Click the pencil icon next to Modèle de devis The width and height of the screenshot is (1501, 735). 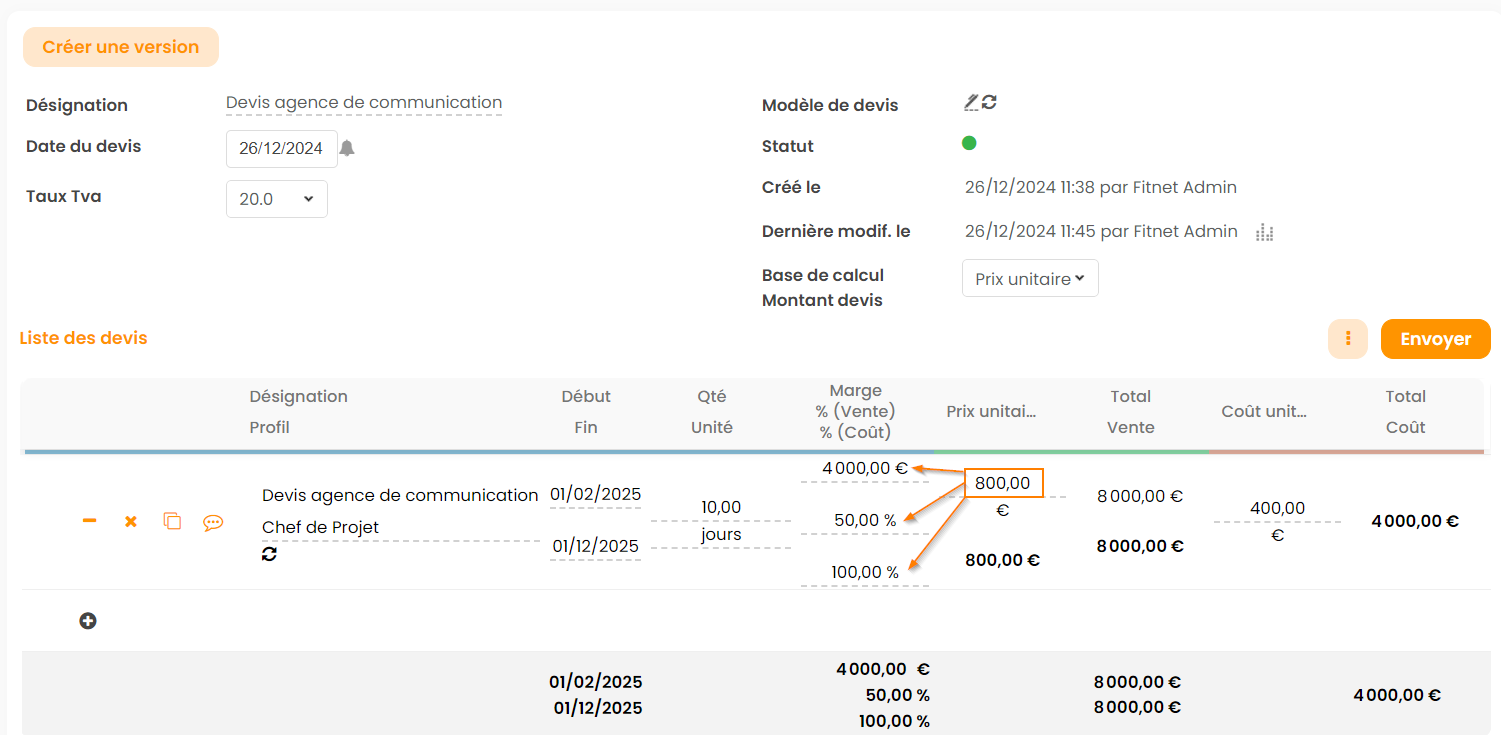click(x=971, y=102)
